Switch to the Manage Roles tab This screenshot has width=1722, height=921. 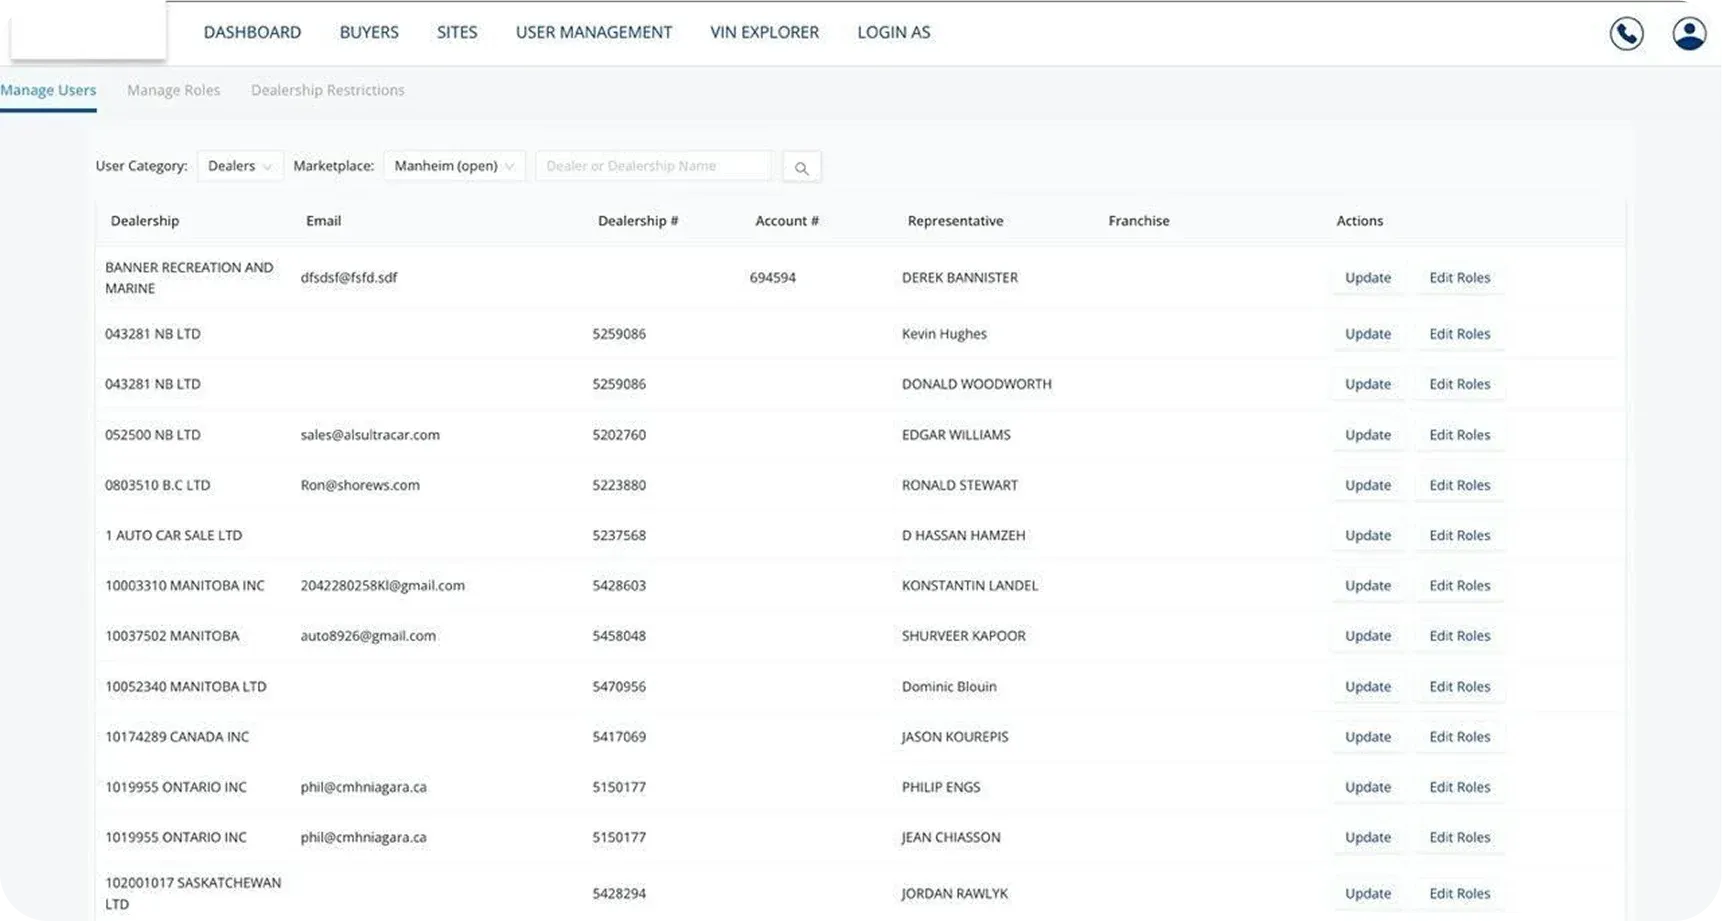click(x=173, y=90)
